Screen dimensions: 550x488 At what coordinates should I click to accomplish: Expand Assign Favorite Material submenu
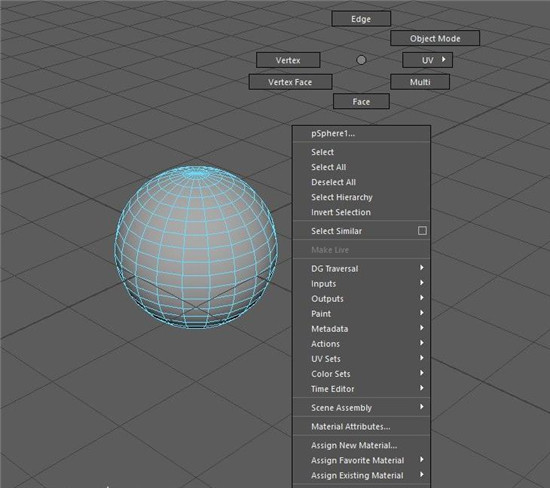pos(362,460)
